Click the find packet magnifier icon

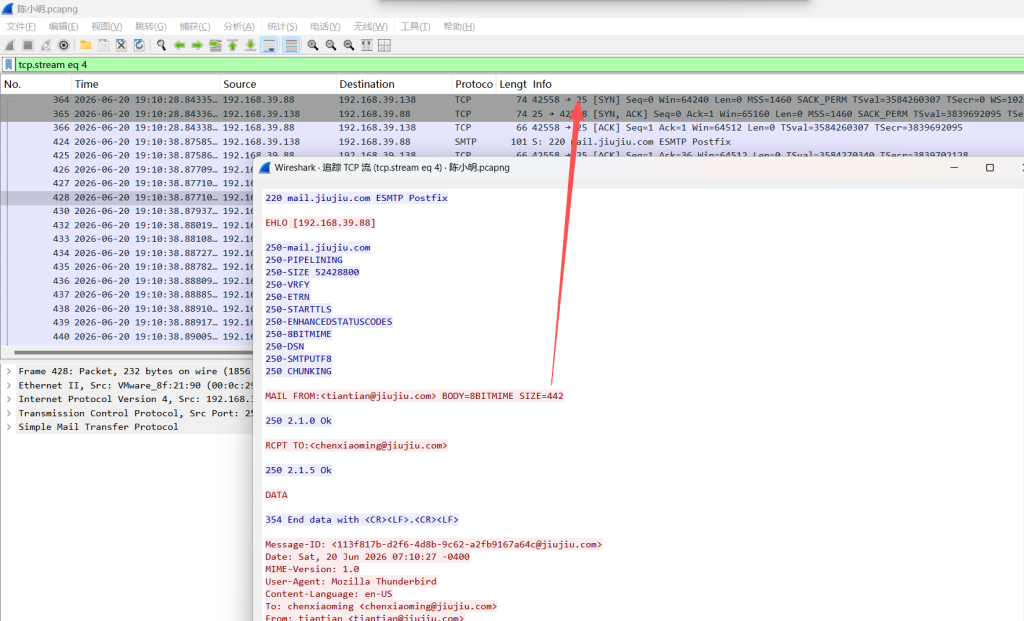click(x=161, y=45)
